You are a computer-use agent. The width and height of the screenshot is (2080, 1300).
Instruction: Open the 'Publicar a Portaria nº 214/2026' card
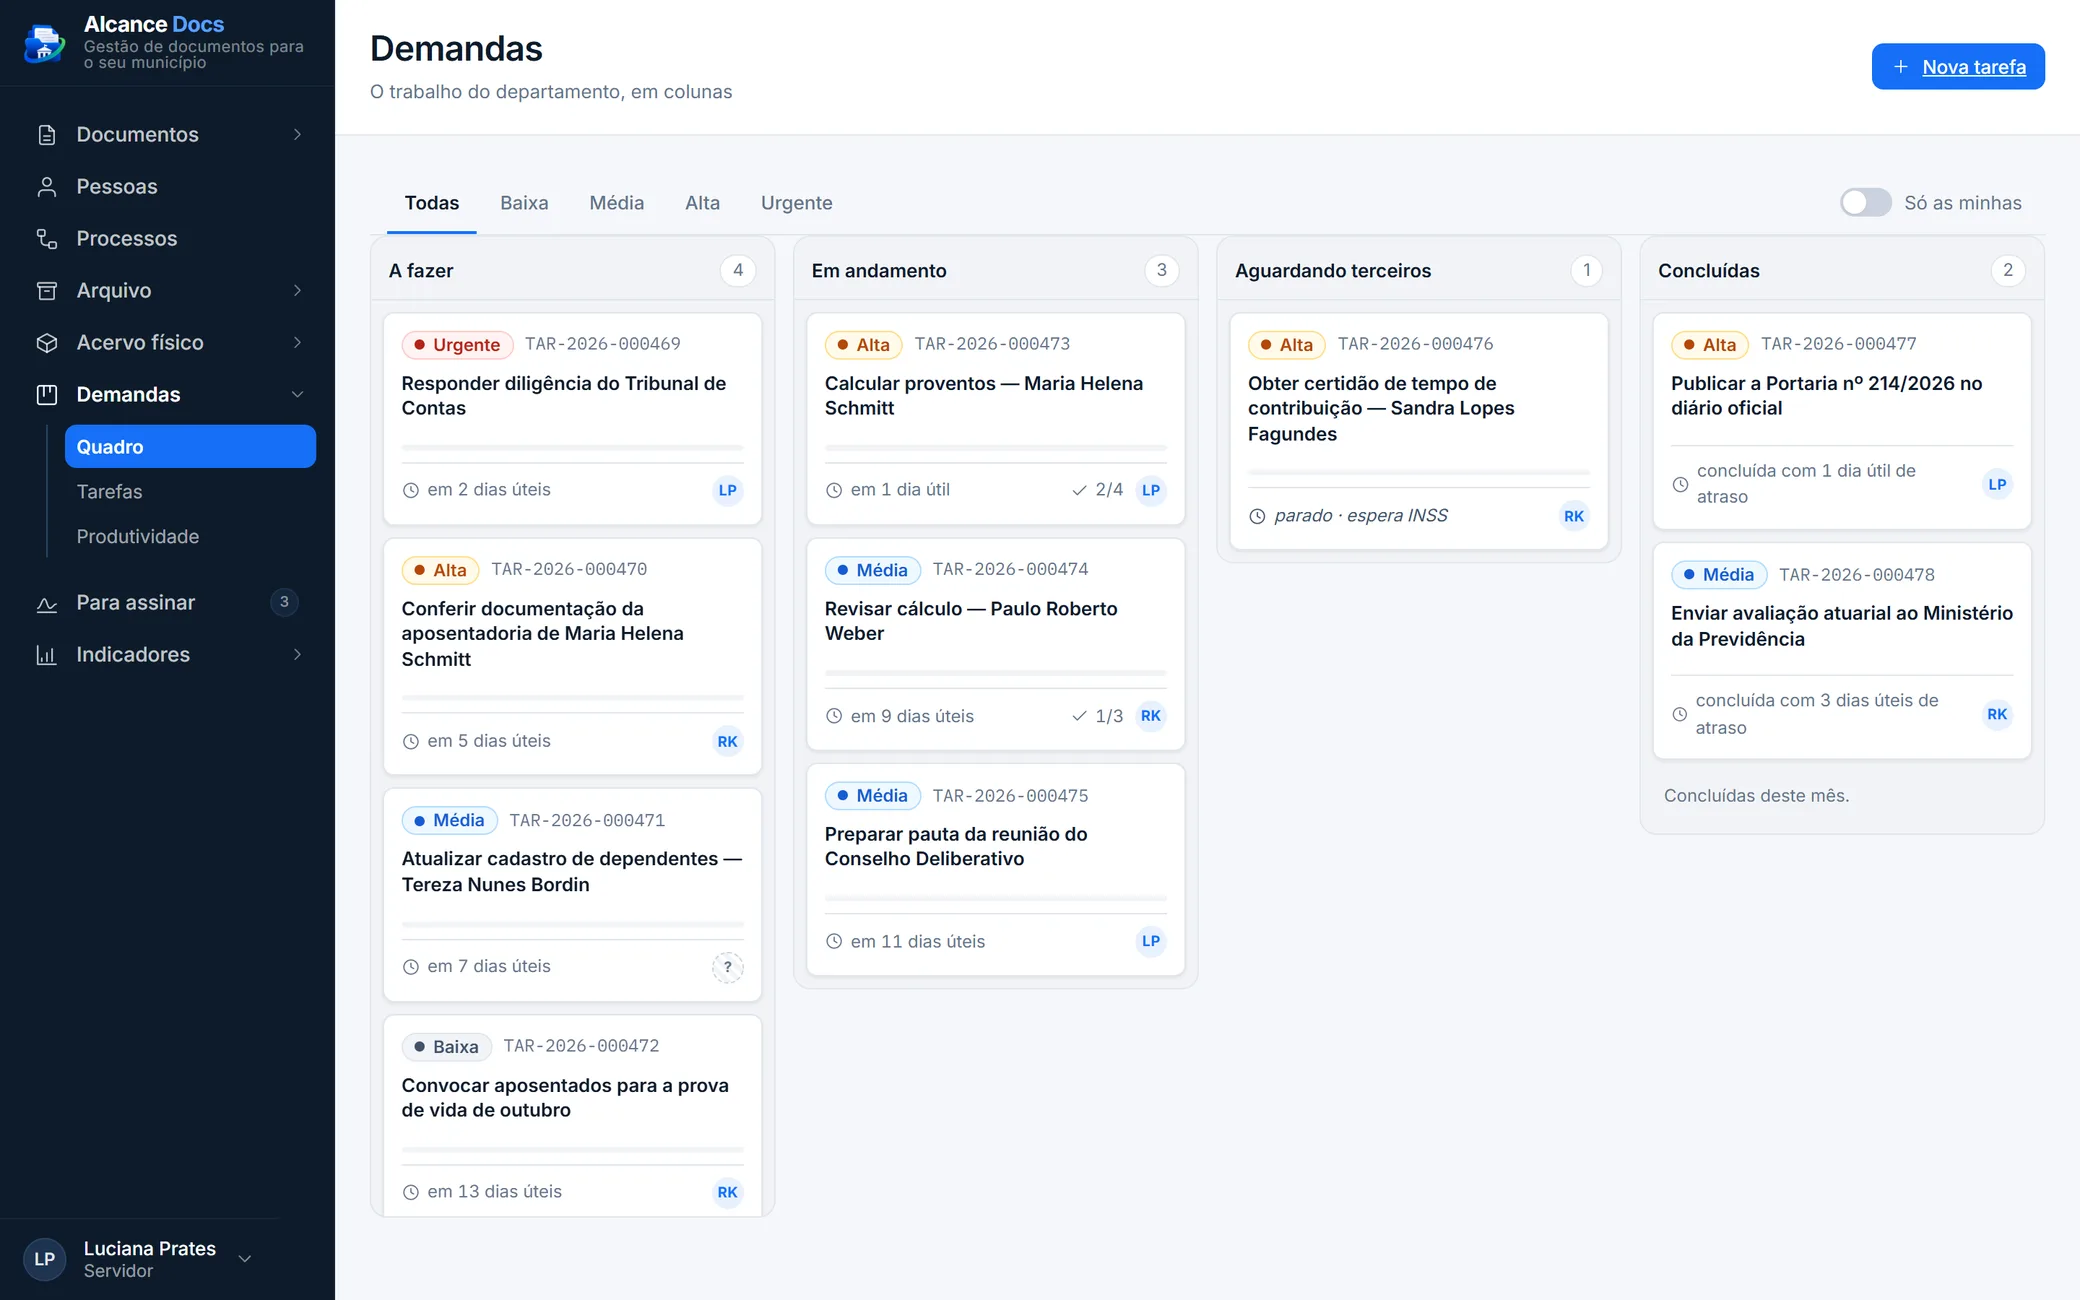click(x=1842, y=421)
